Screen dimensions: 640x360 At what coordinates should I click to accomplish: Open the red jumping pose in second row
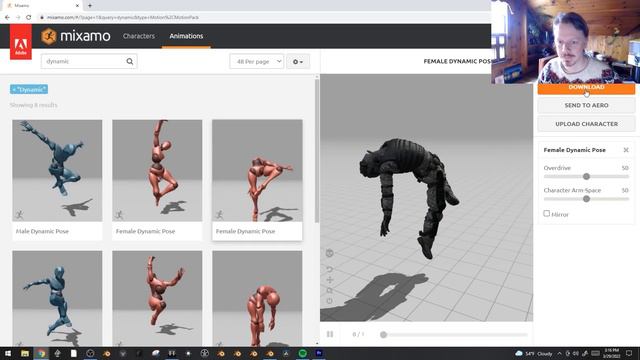[x=157, y=299]
